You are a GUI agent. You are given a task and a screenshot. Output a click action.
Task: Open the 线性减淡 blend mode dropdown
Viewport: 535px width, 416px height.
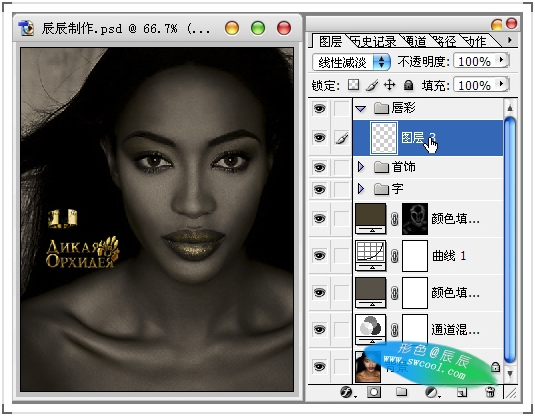[351, 62]
